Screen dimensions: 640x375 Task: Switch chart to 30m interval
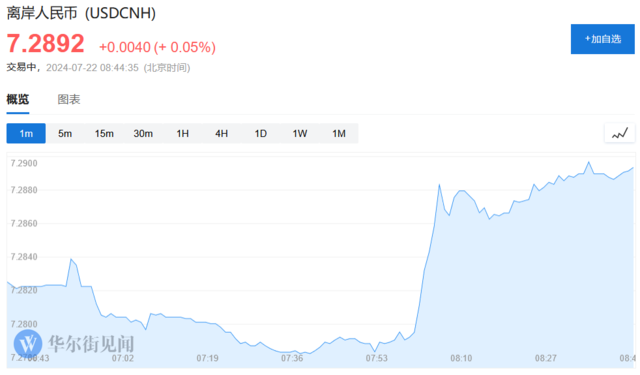click(x=143, y=133)
